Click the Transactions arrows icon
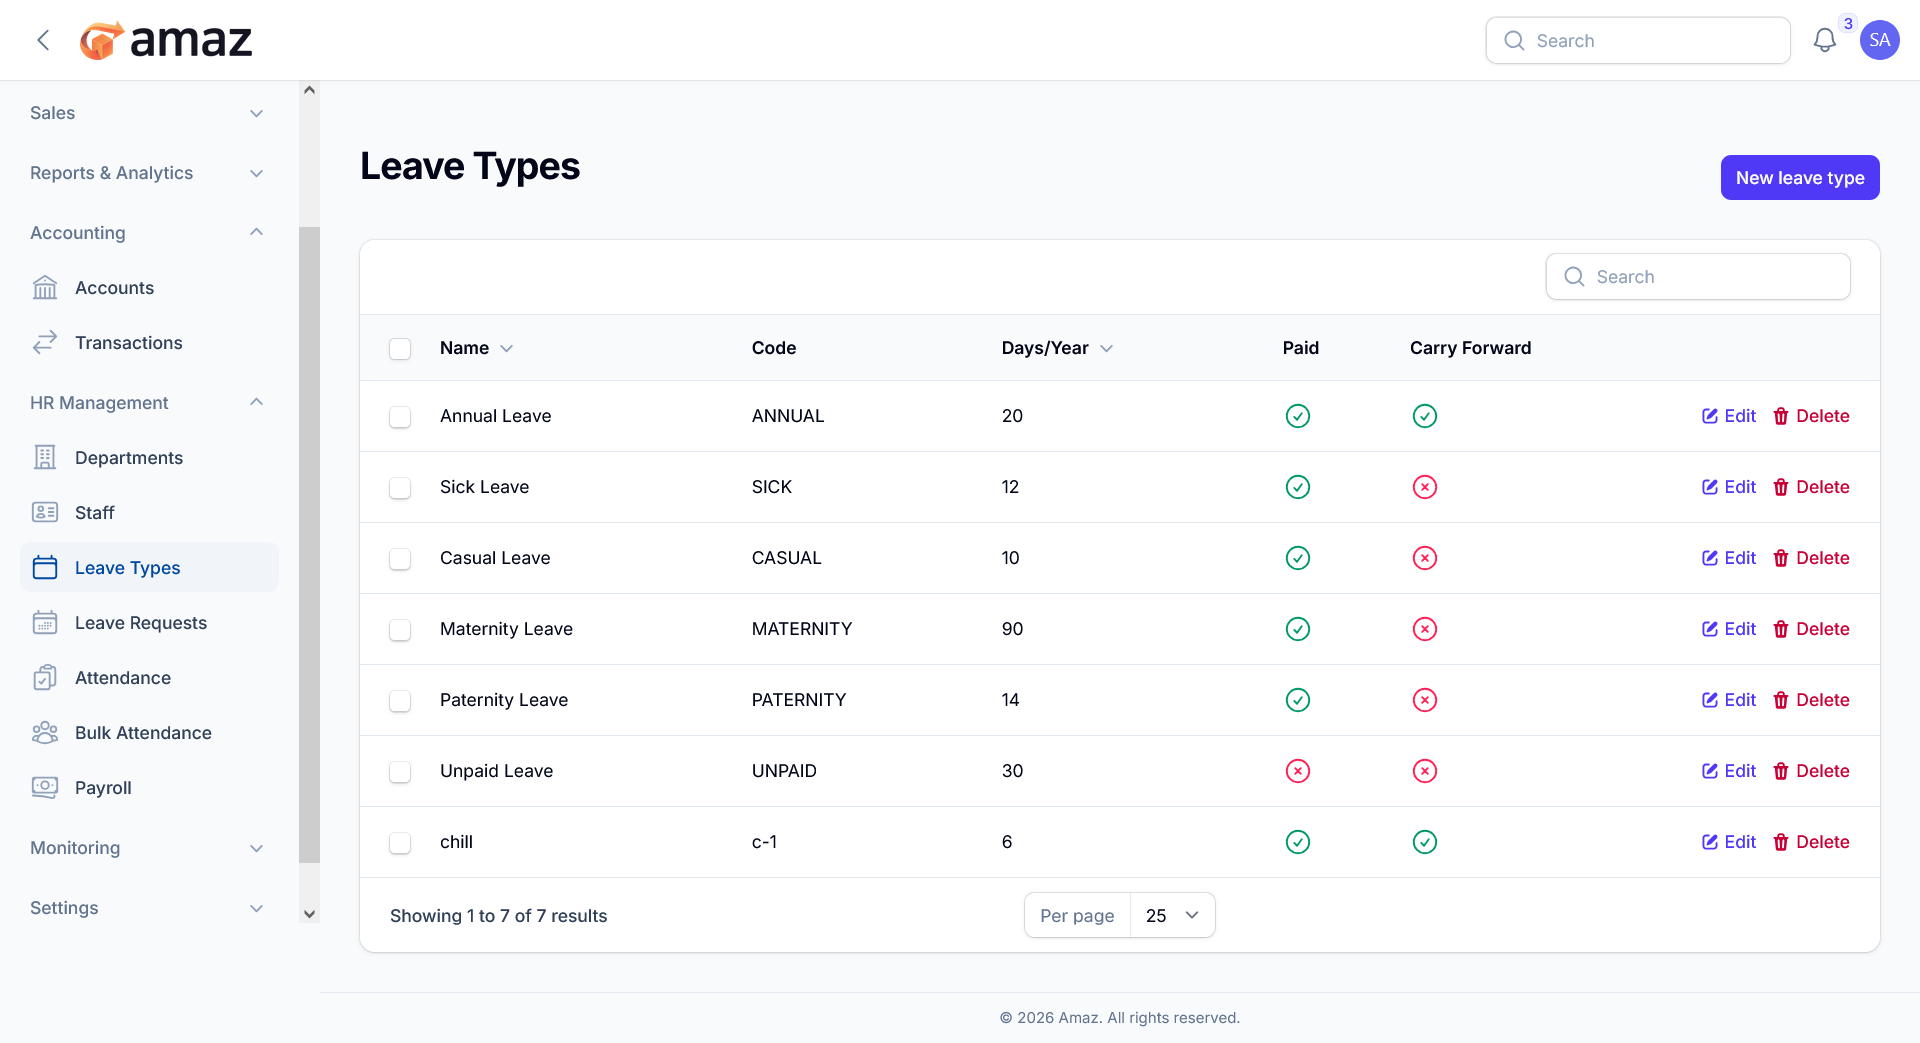Screen dimensions: 1920x1043 pos(45,343)
